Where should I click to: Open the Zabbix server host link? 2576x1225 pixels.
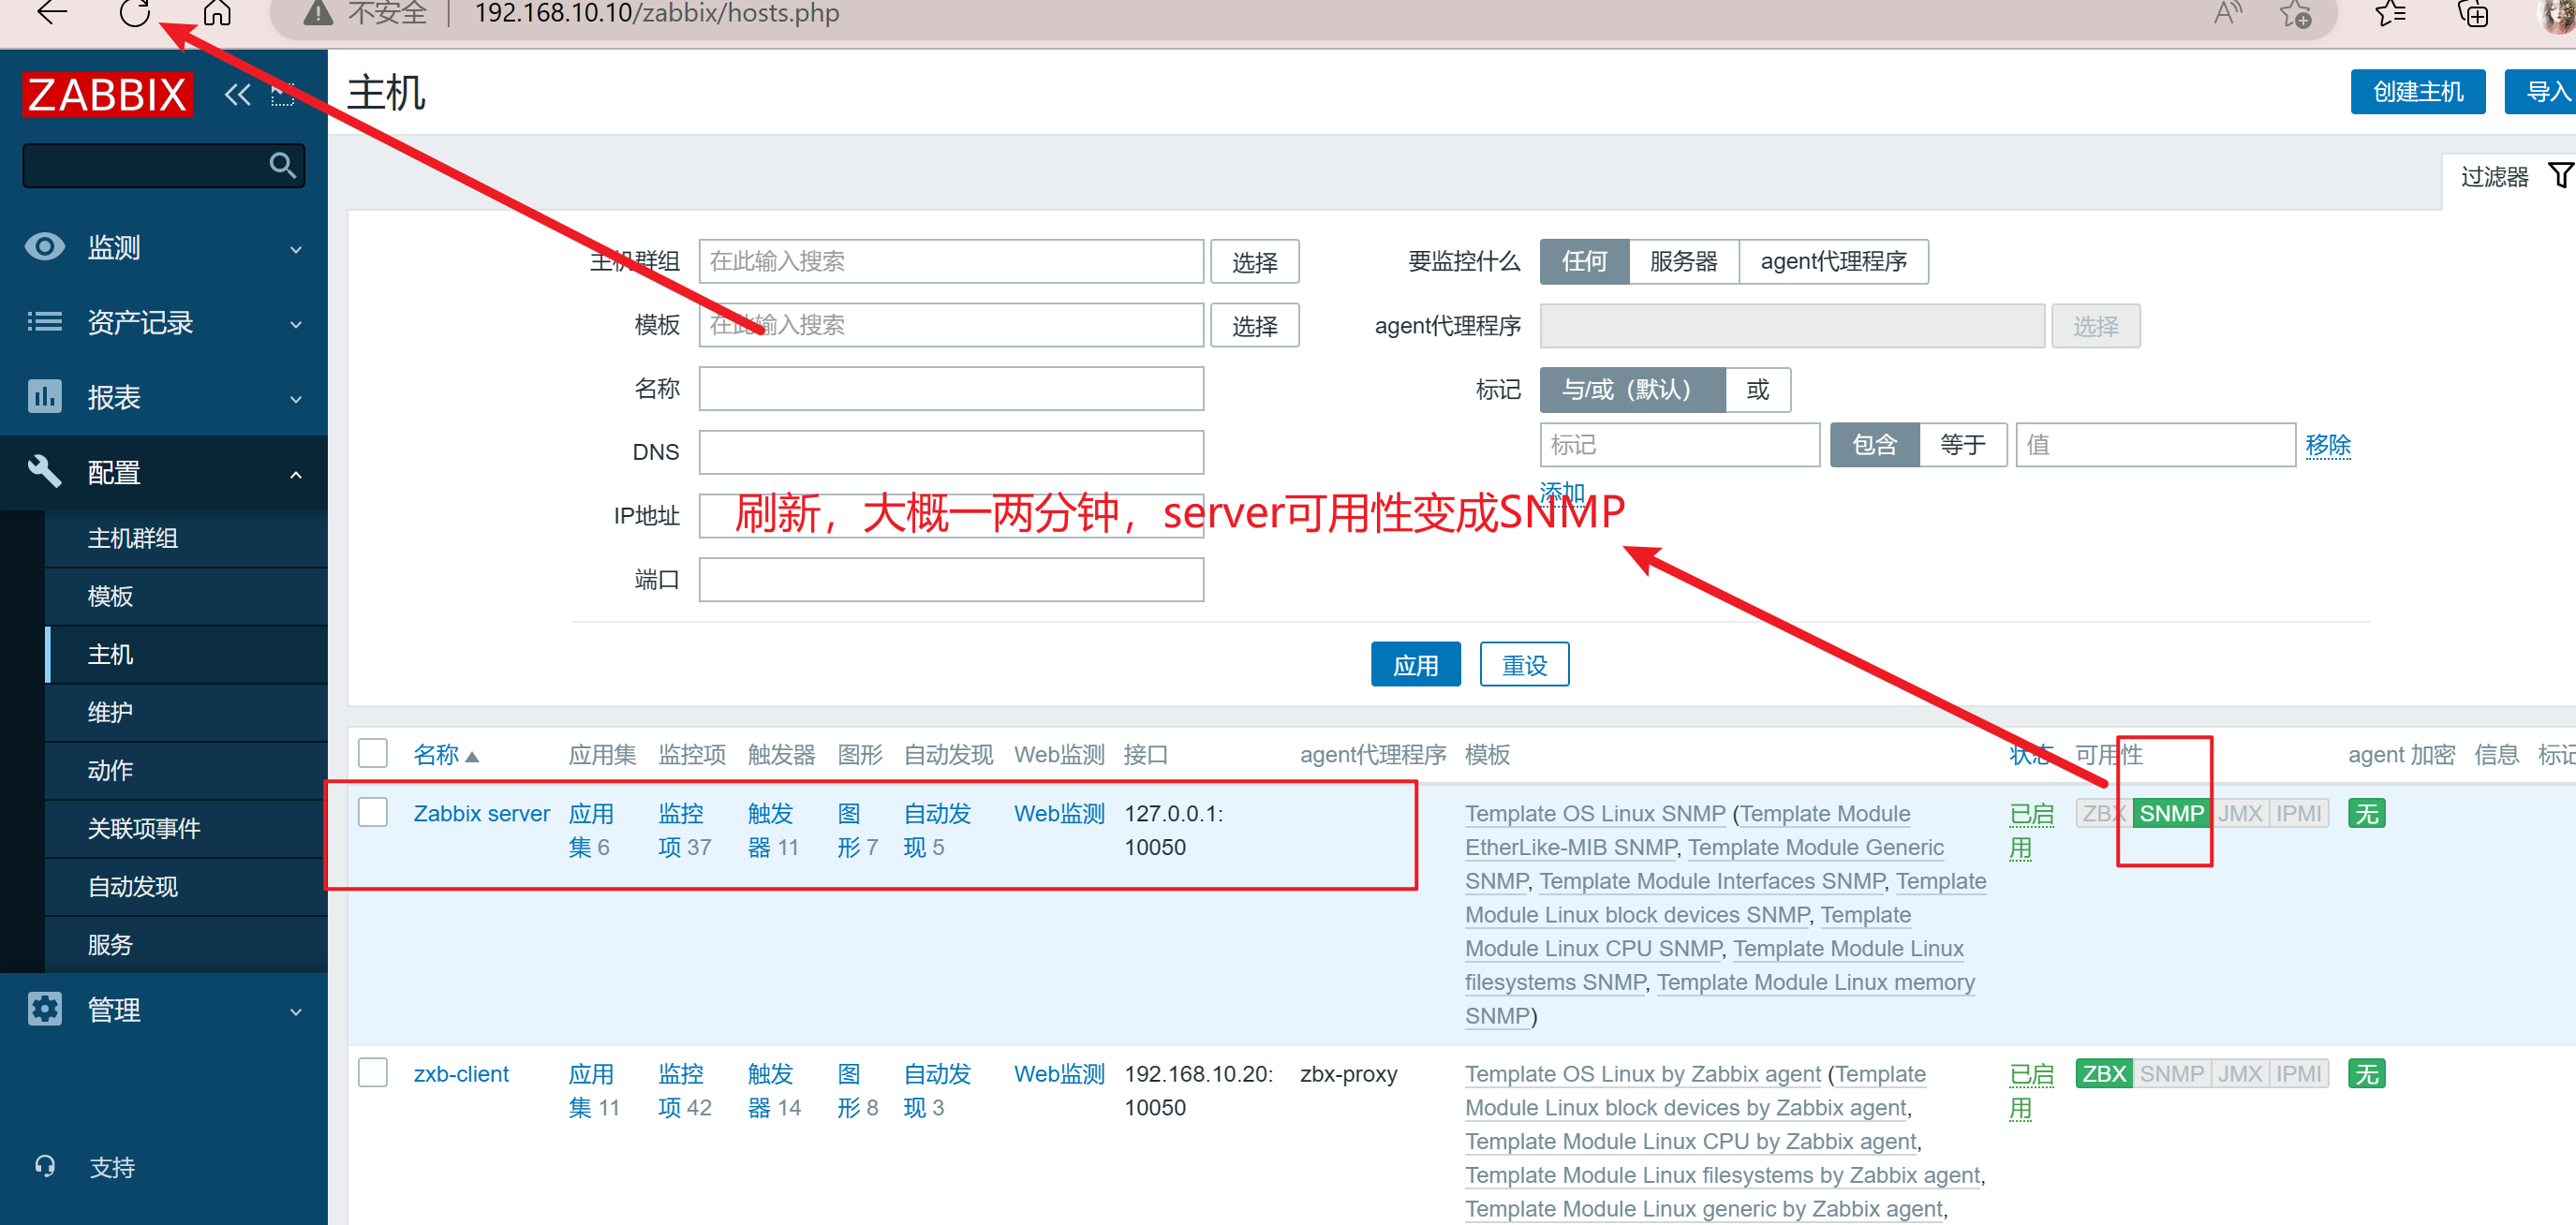(481, 813)
